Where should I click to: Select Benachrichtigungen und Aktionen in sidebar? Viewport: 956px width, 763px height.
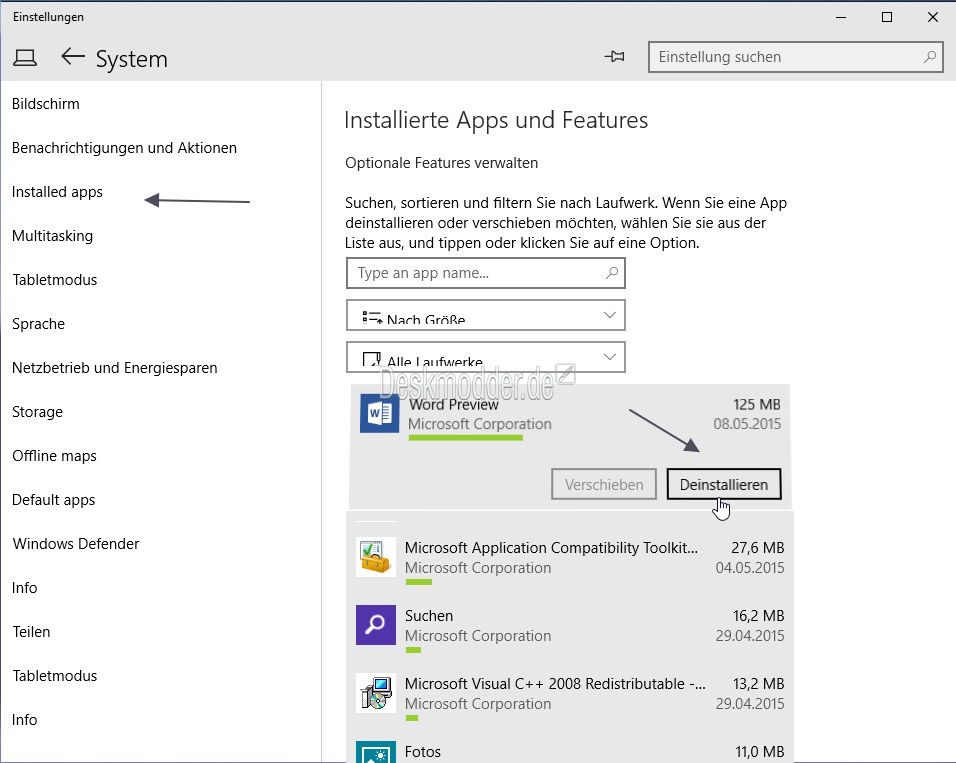pos(124,148)
